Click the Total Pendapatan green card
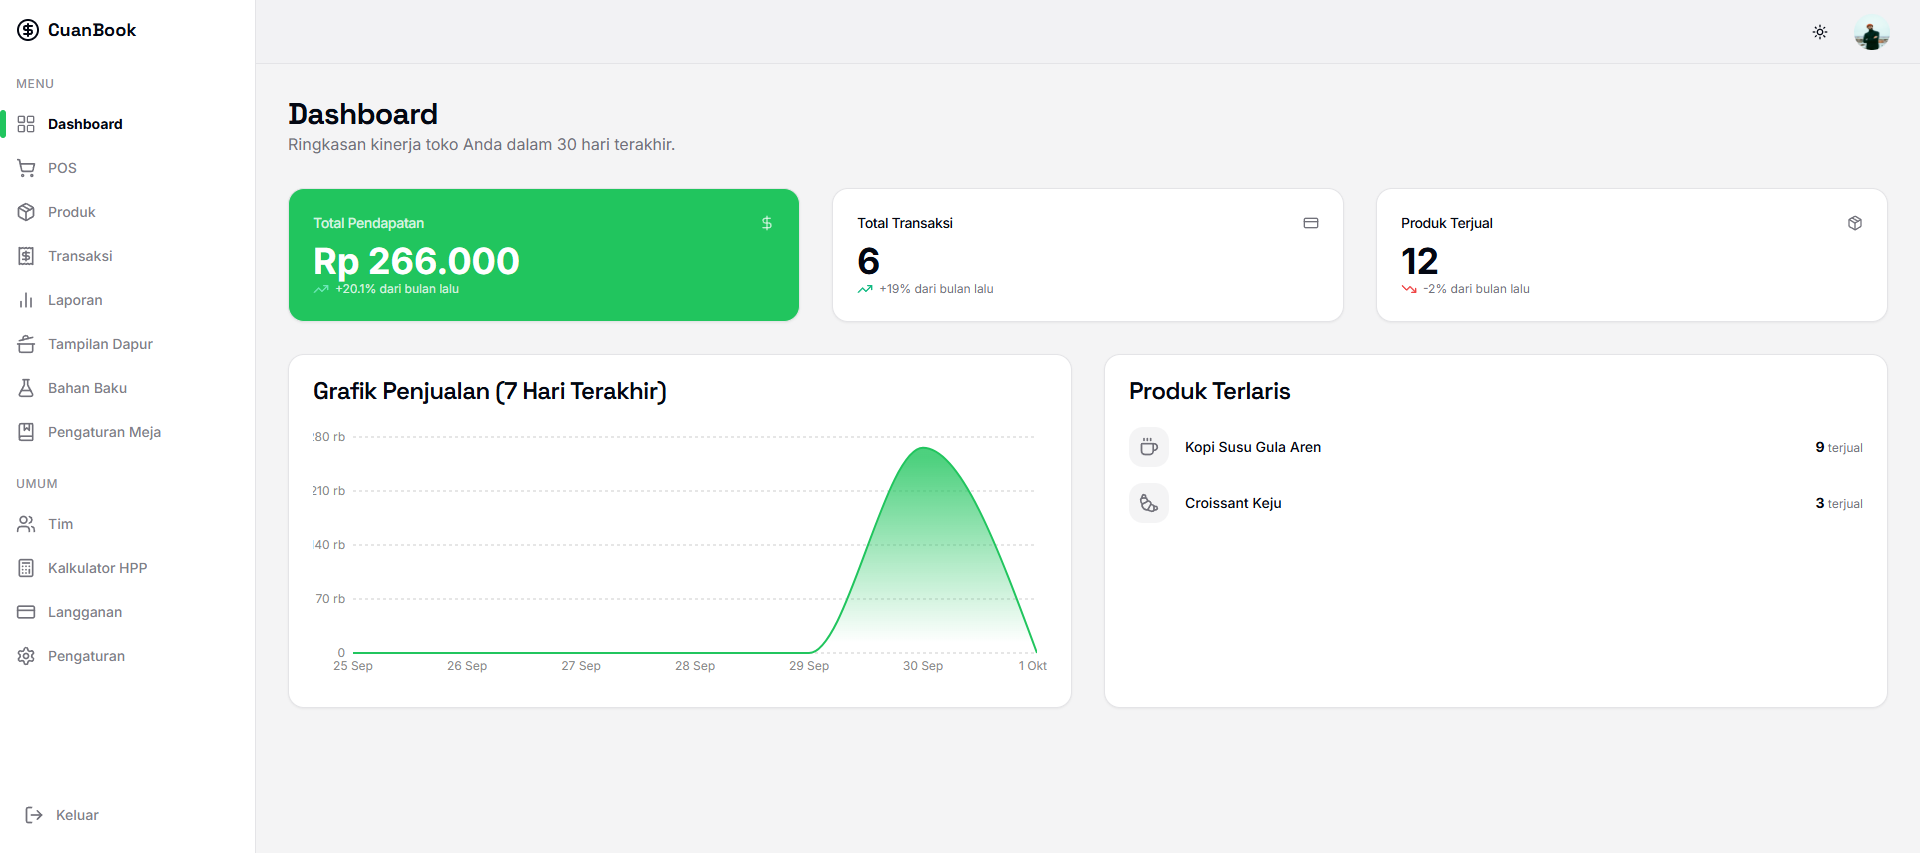Screen dimensions: 1920x853 pos(543,255)
